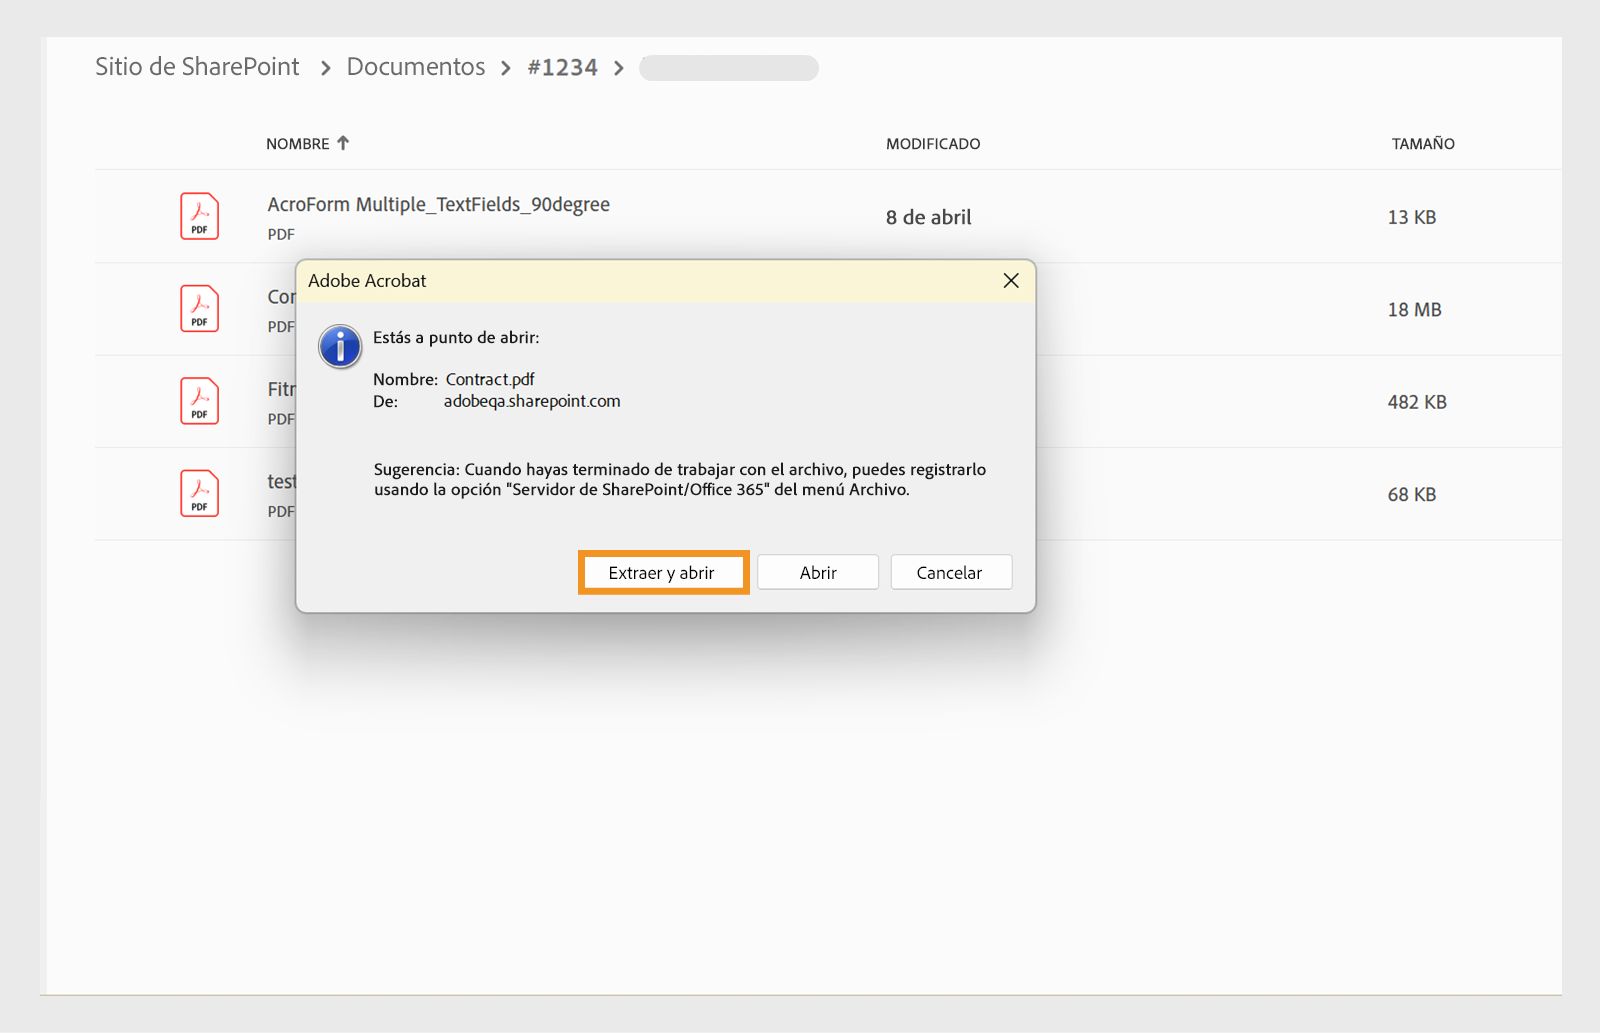The image size is (1600, 1033).
Task: Click the Abrir button
Action: [x=817, y=572]
